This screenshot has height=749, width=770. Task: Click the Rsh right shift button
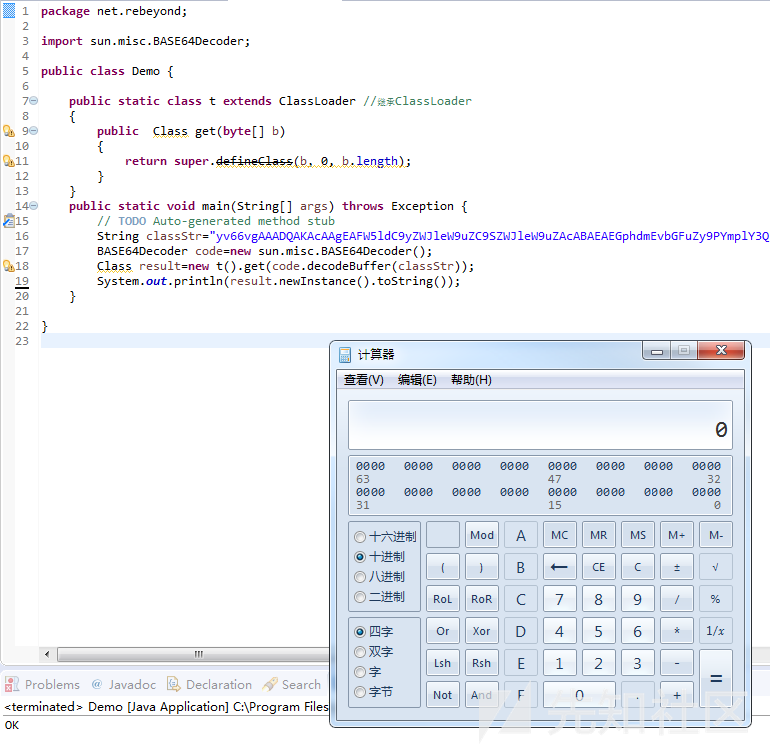(x=482, y=663)
